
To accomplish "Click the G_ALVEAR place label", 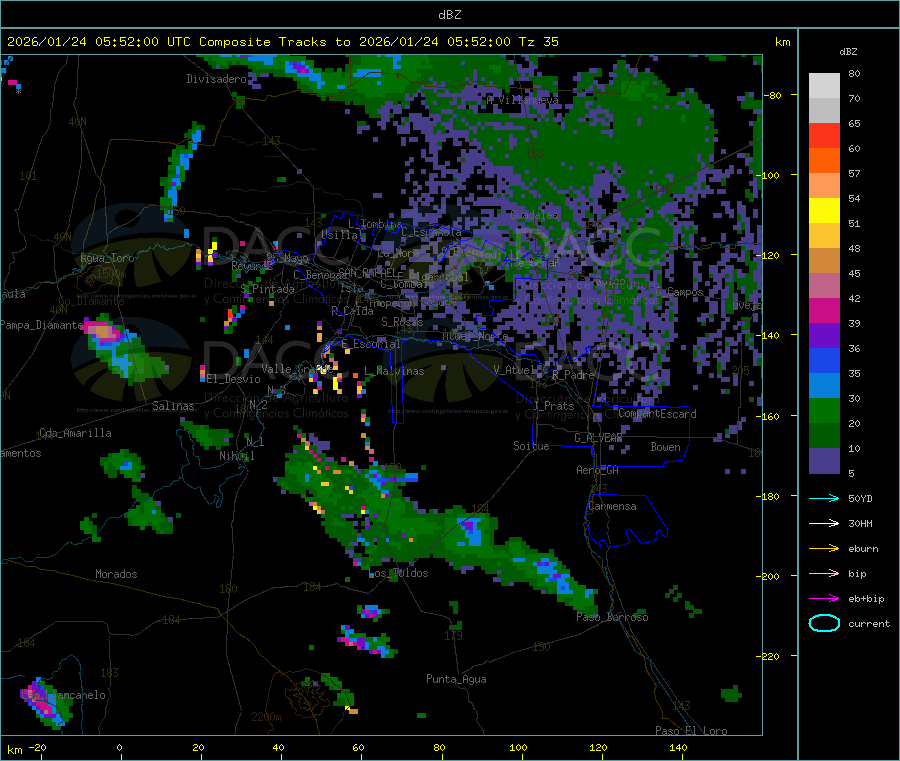I will [x=598, y=438].
